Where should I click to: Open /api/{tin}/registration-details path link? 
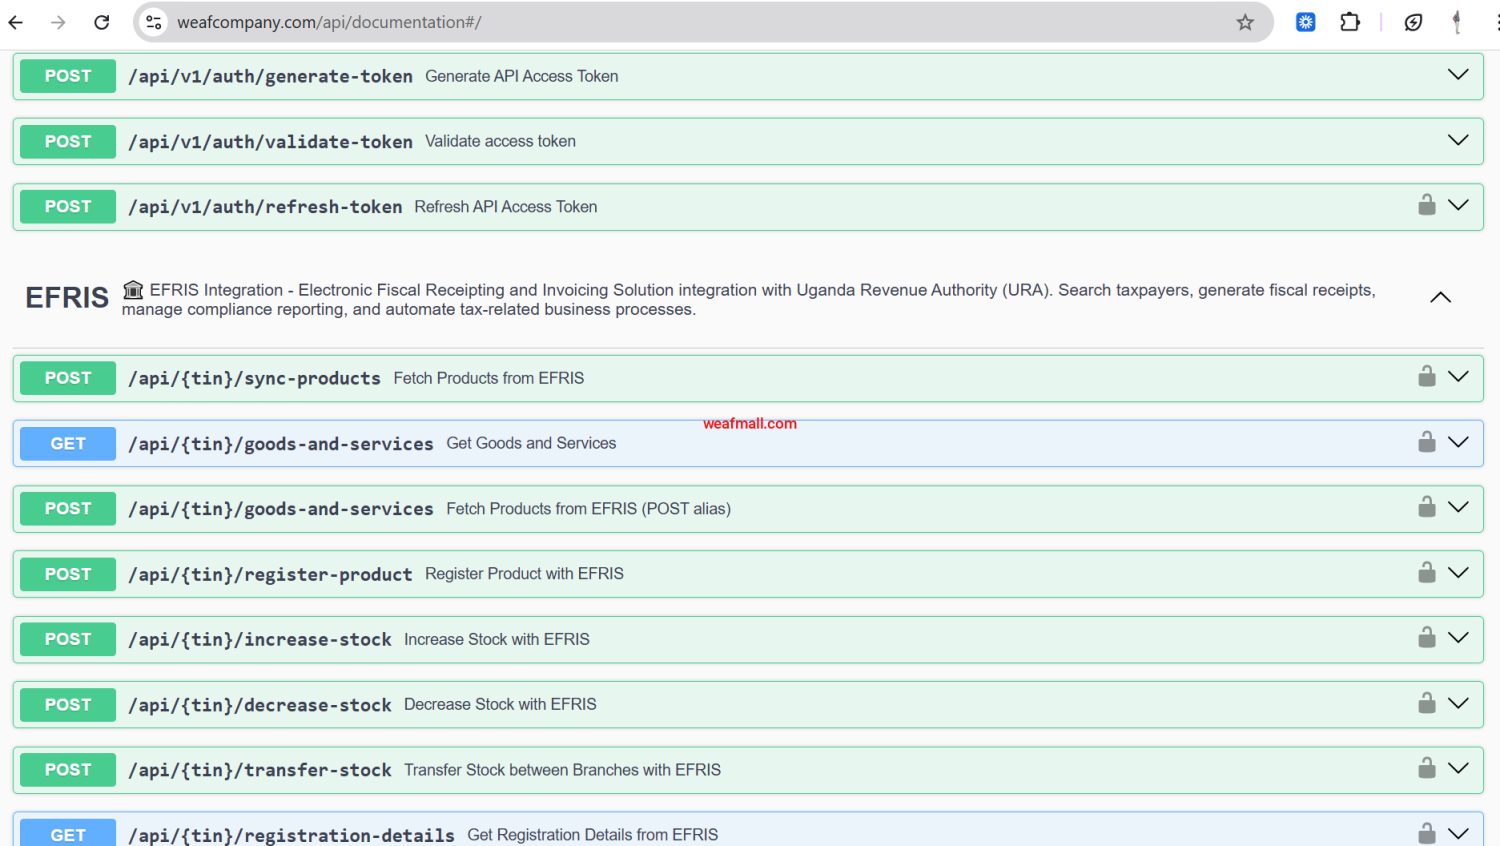point(291,835)
